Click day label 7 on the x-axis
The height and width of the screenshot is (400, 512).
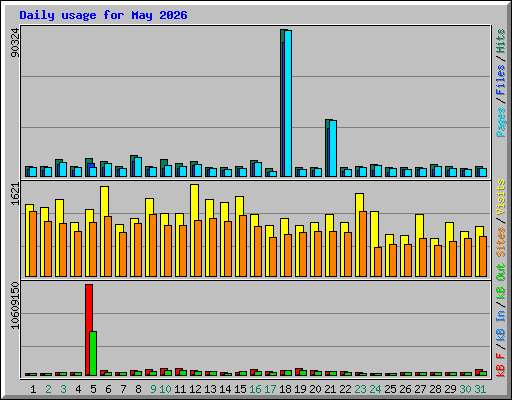[x=123, y=389]
